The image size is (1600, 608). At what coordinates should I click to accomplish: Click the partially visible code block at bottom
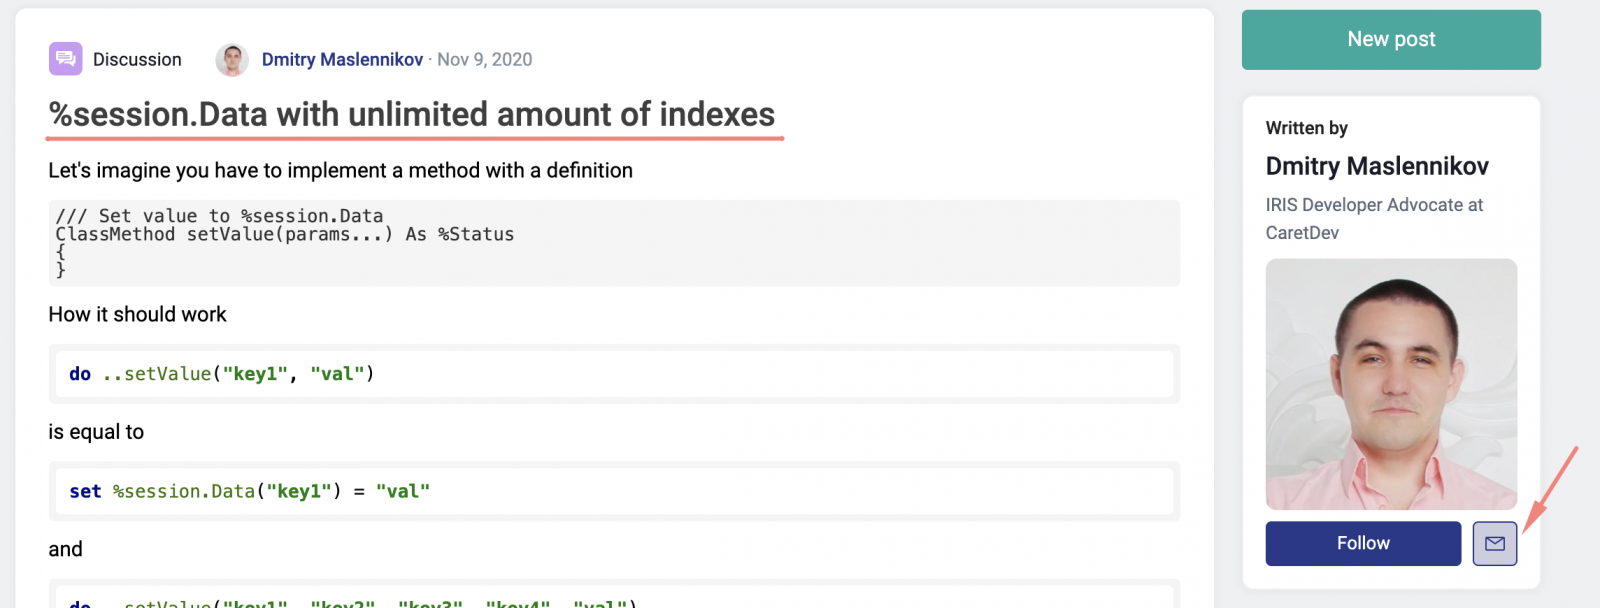point(613,598)
